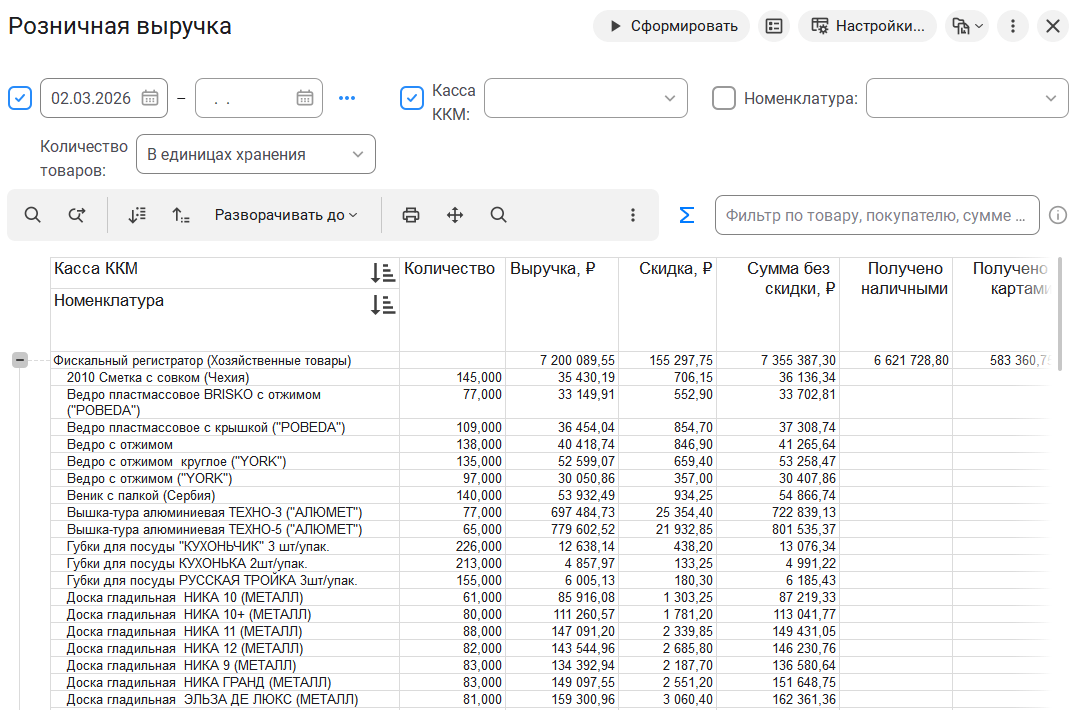
Task: Click the Sigma totals icon
Action: [x=687, y=215]
